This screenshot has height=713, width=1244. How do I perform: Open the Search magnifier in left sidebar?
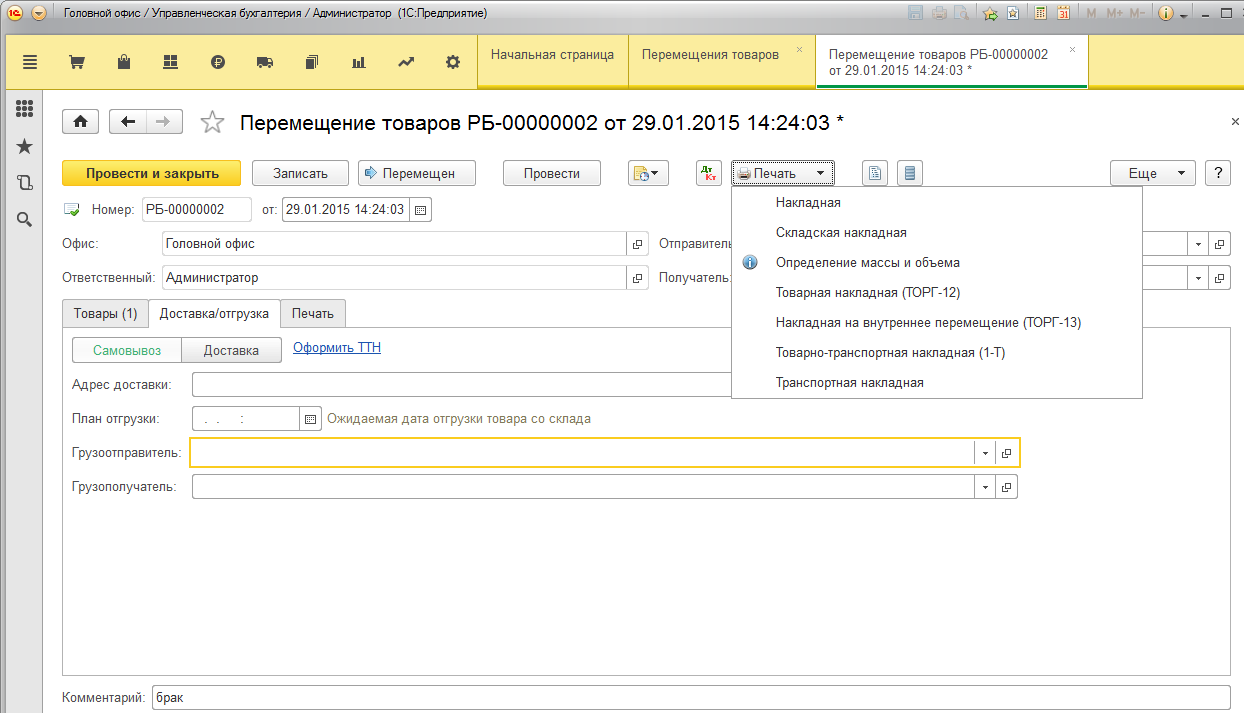[24, 219]
